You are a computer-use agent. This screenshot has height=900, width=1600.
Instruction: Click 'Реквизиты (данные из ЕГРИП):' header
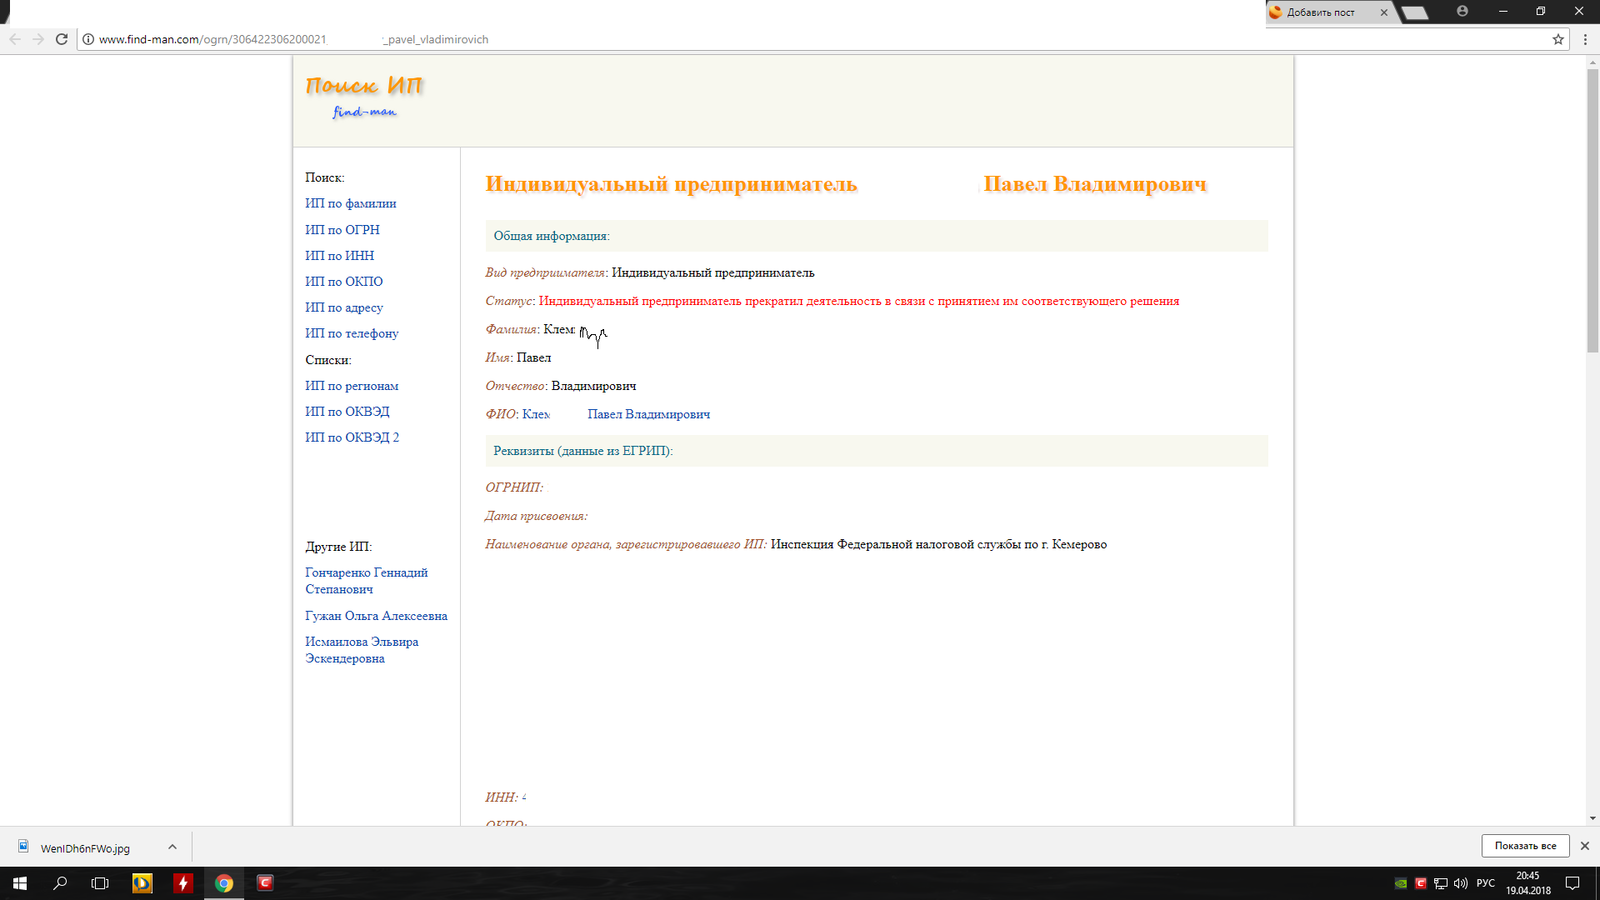click(x=877, y=451)
